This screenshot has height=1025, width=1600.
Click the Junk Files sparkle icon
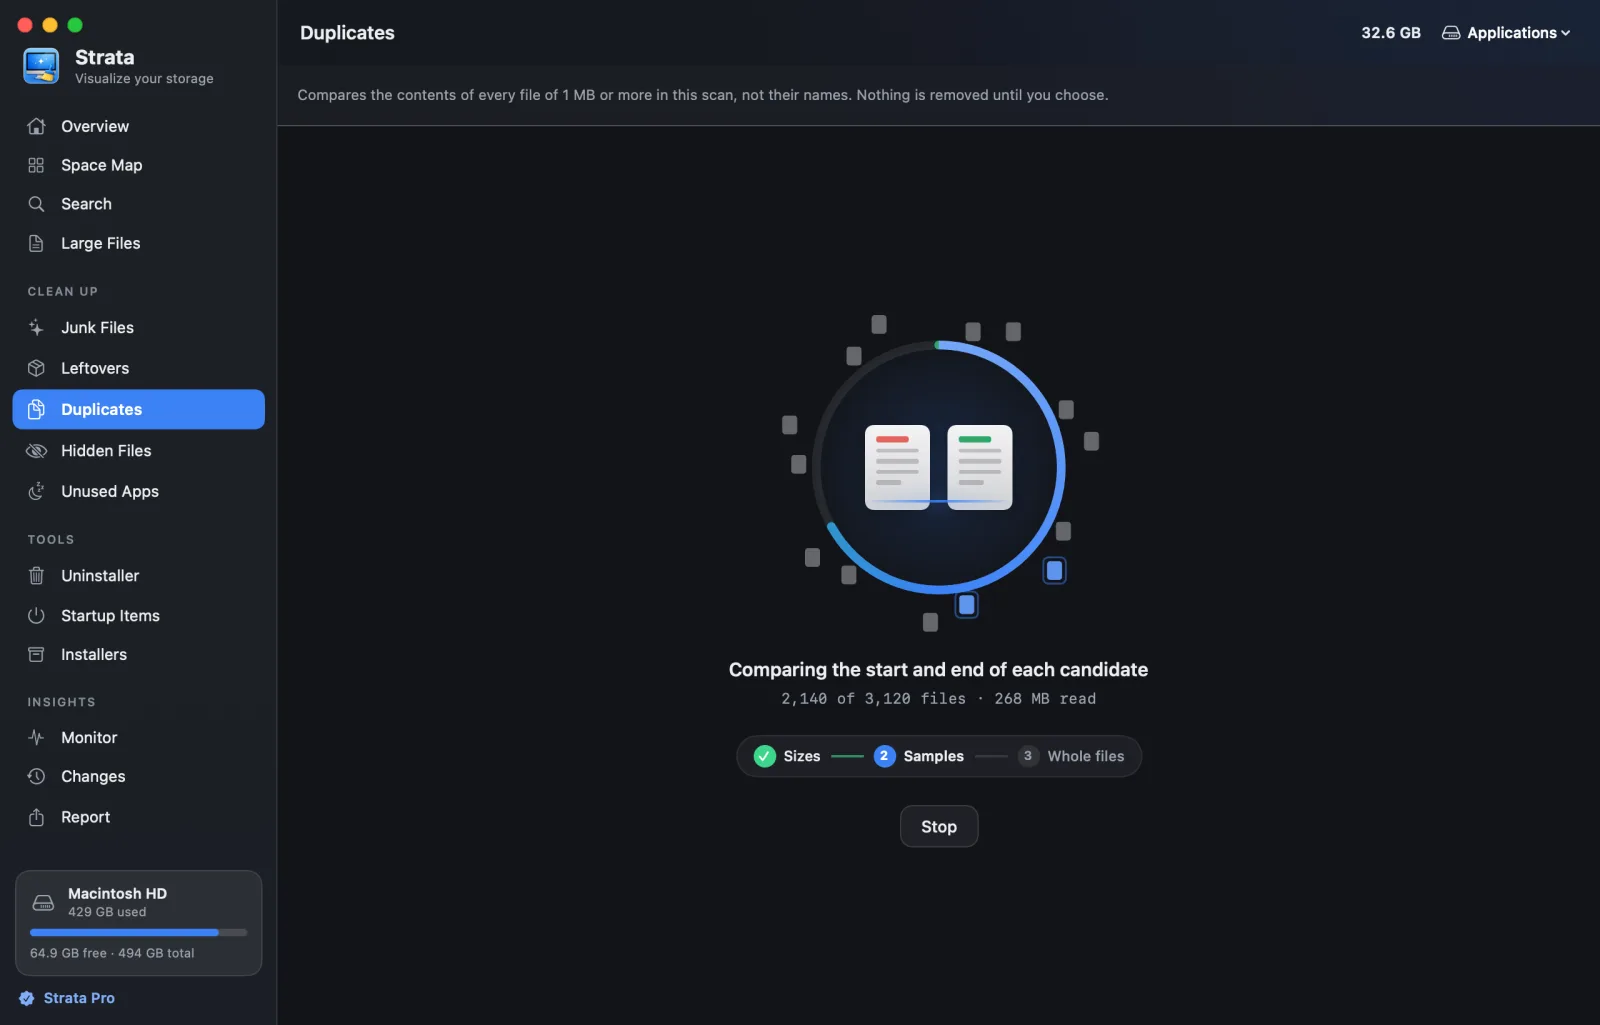tap(36, 327)
